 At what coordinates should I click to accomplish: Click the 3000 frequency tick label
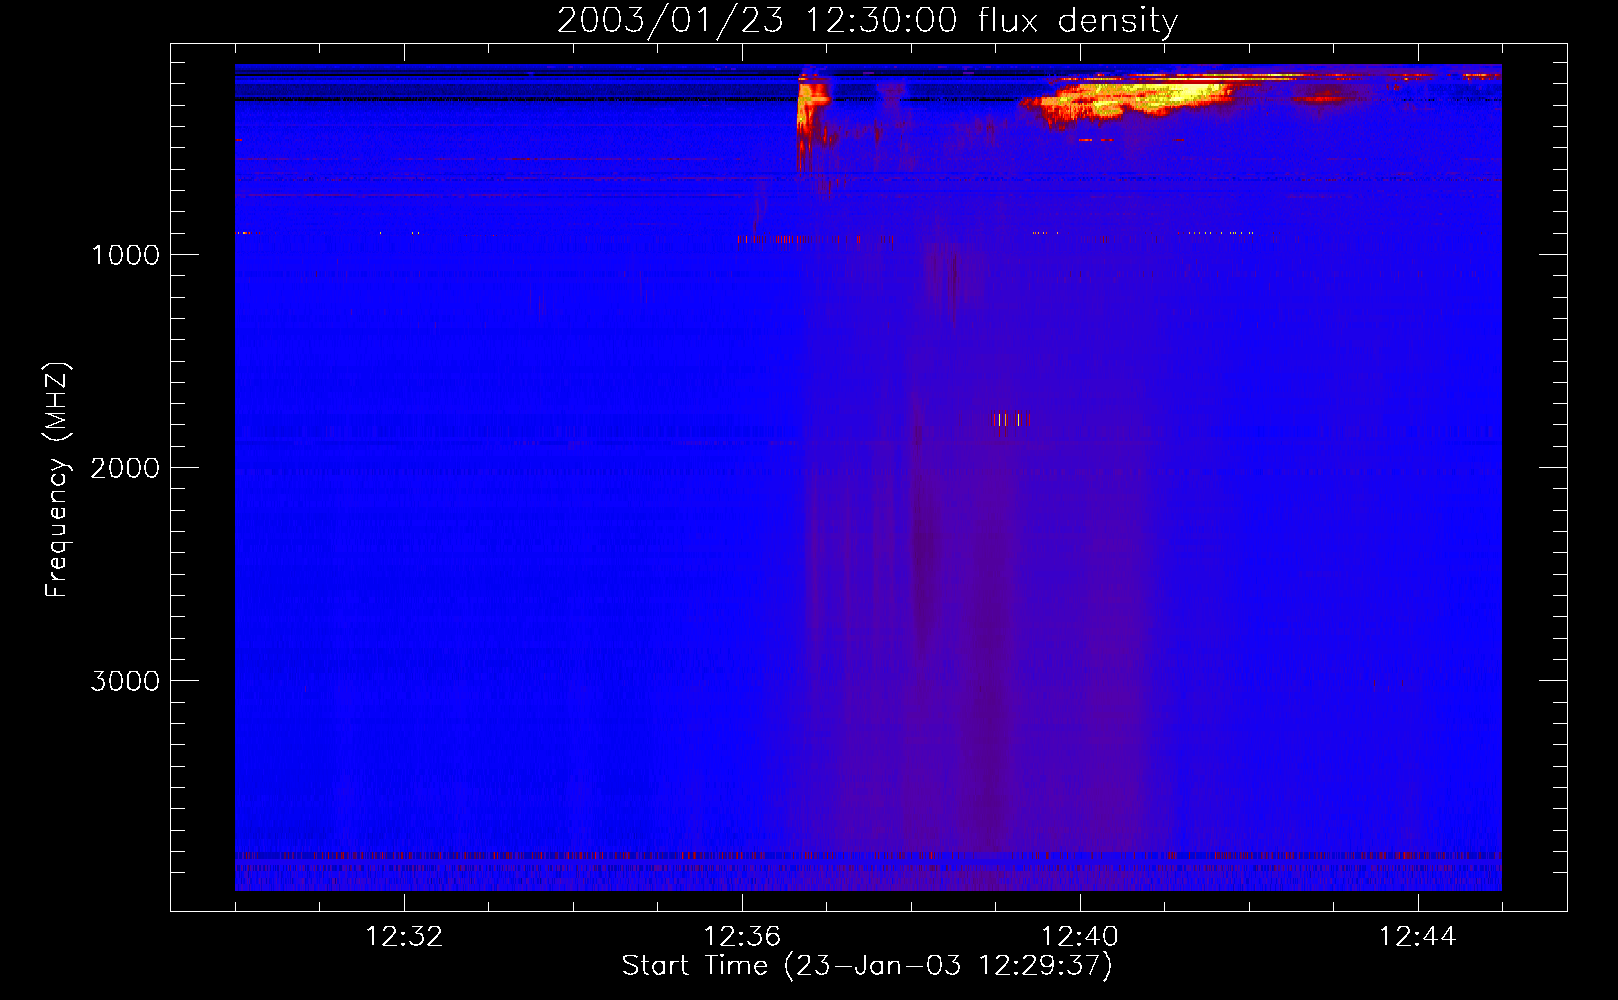(125, 681)
